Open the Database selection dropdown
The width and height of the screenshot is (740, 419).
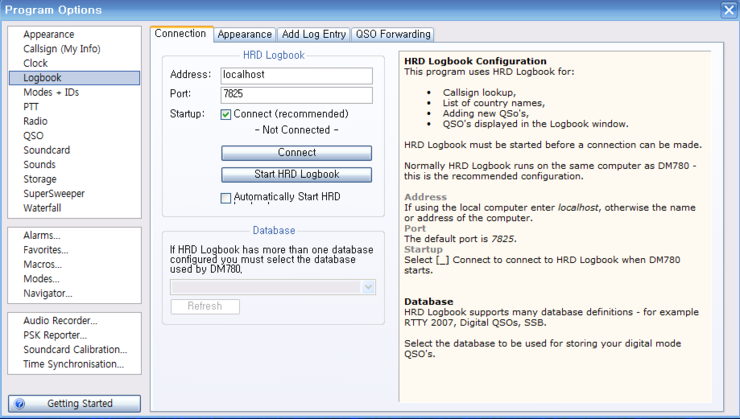[x=273, y=287]
